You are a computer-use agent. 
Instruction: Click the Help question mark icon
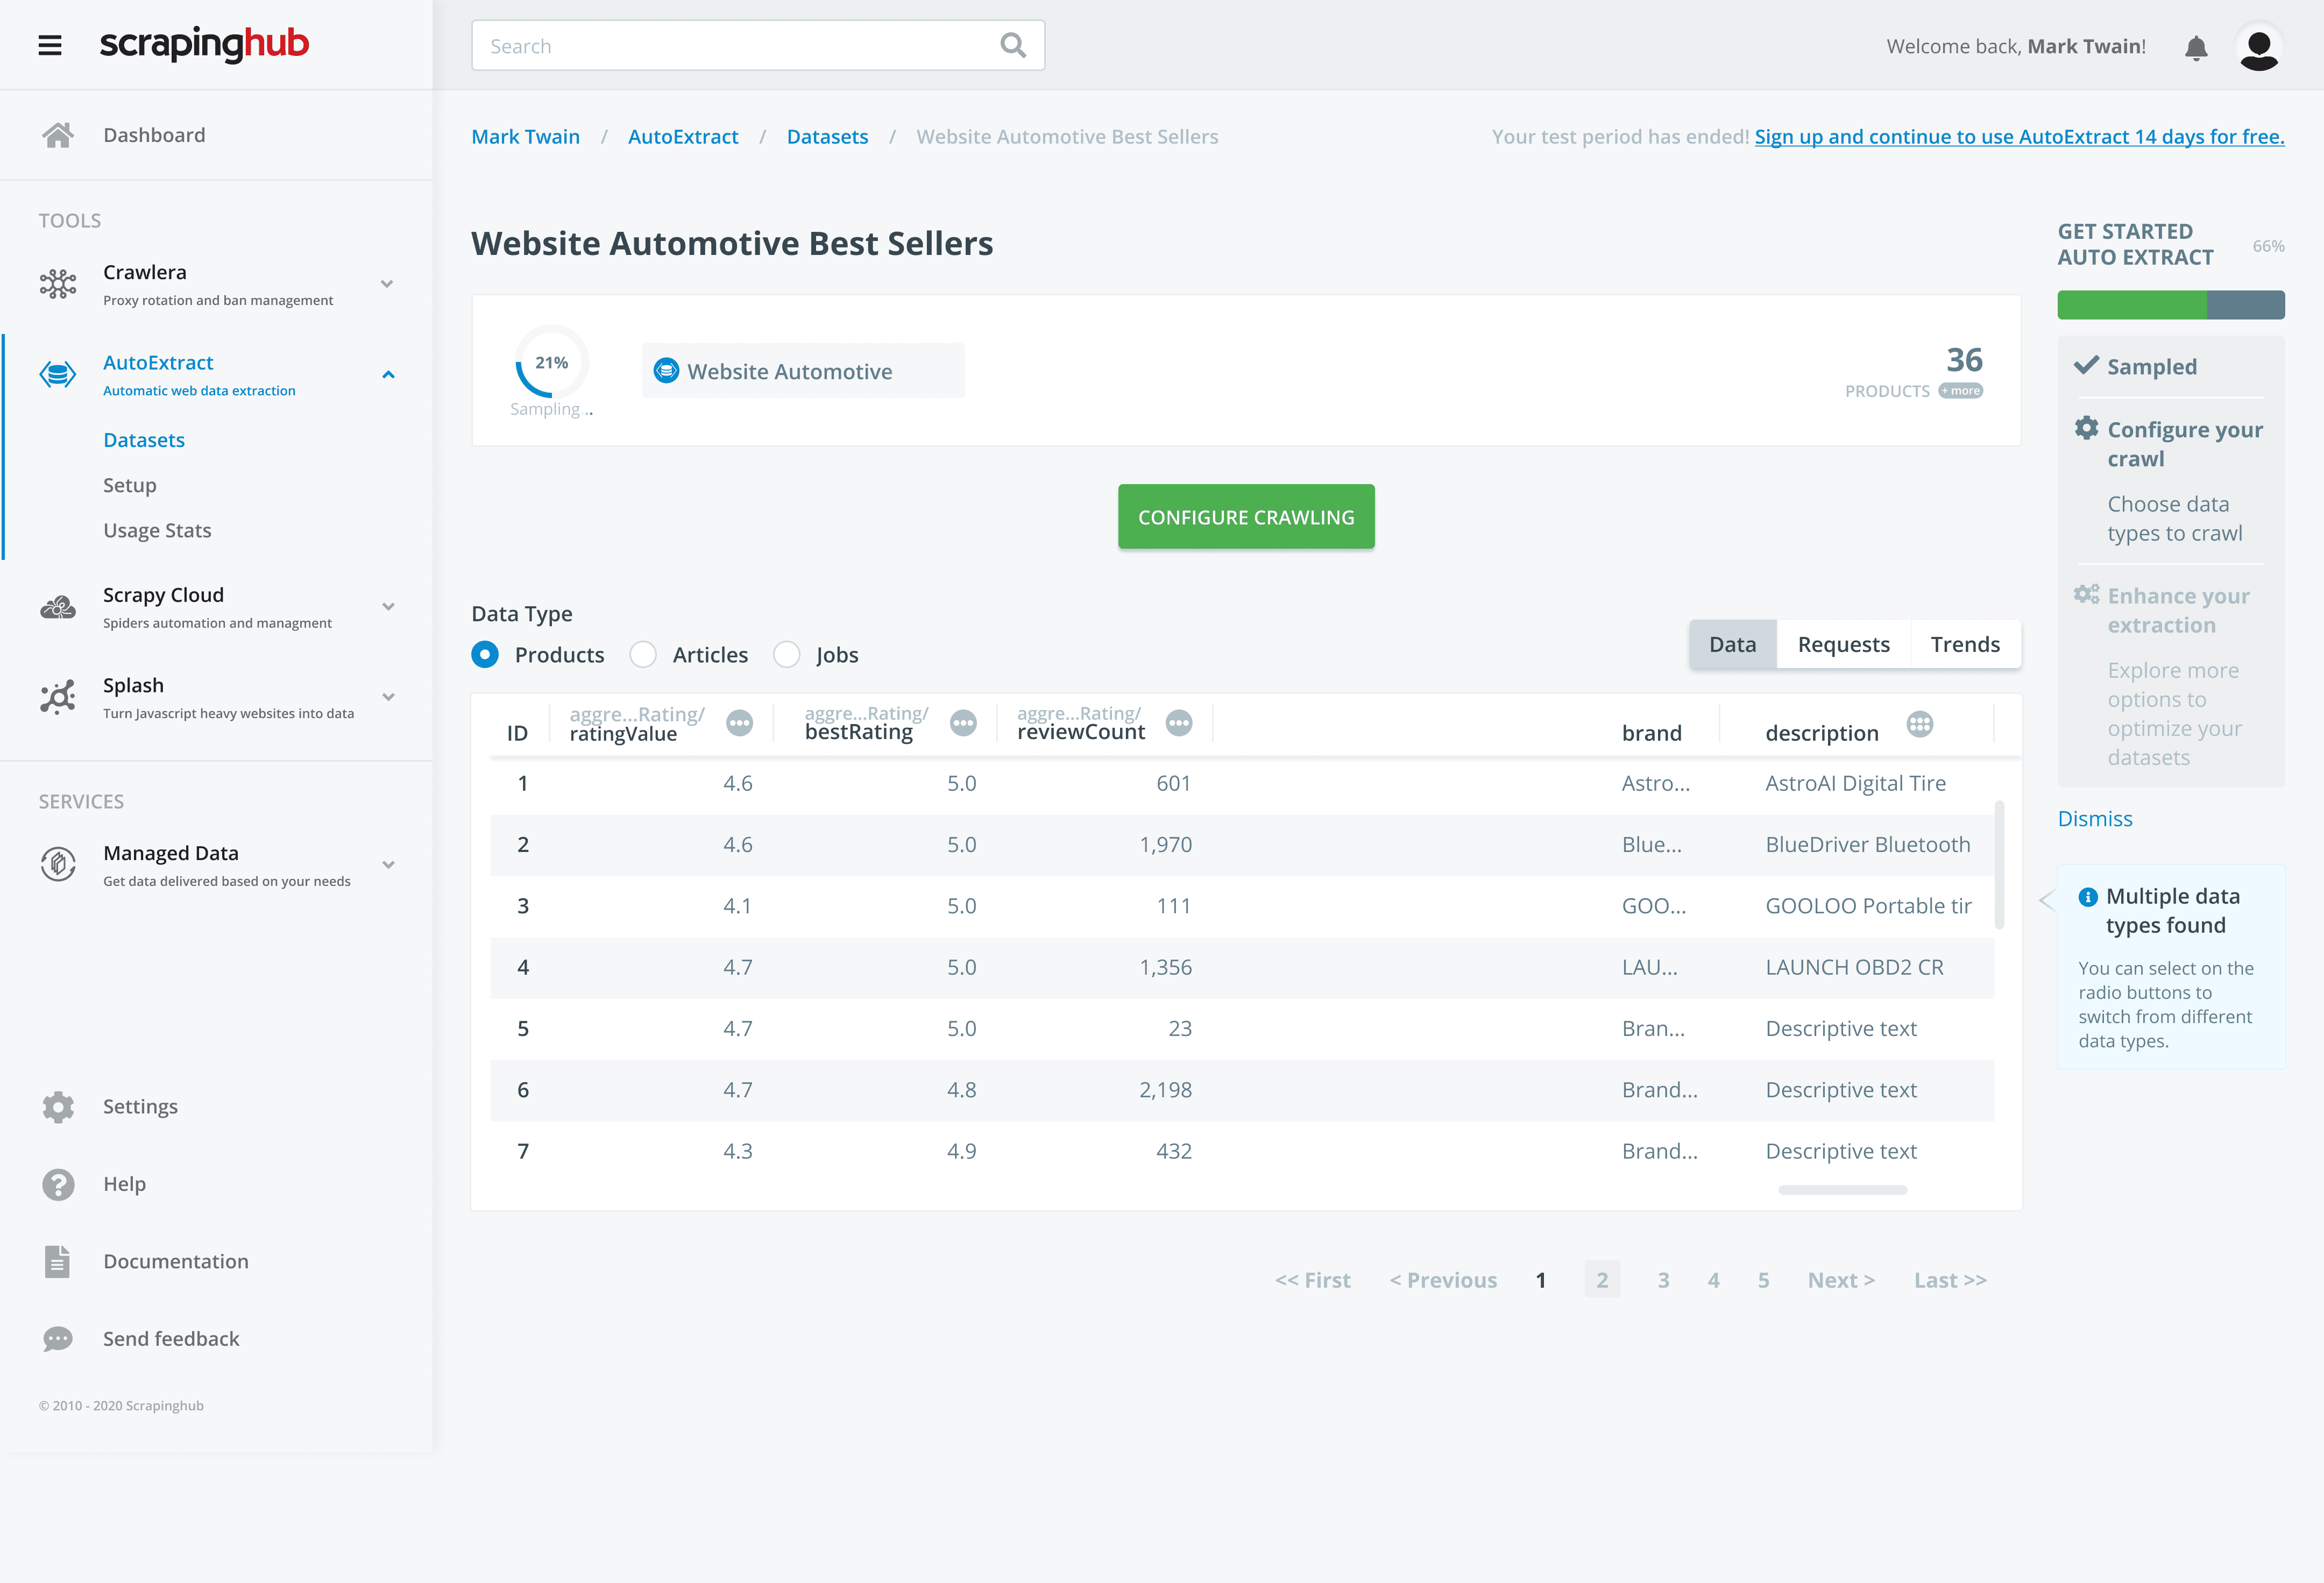(58, 1184)
